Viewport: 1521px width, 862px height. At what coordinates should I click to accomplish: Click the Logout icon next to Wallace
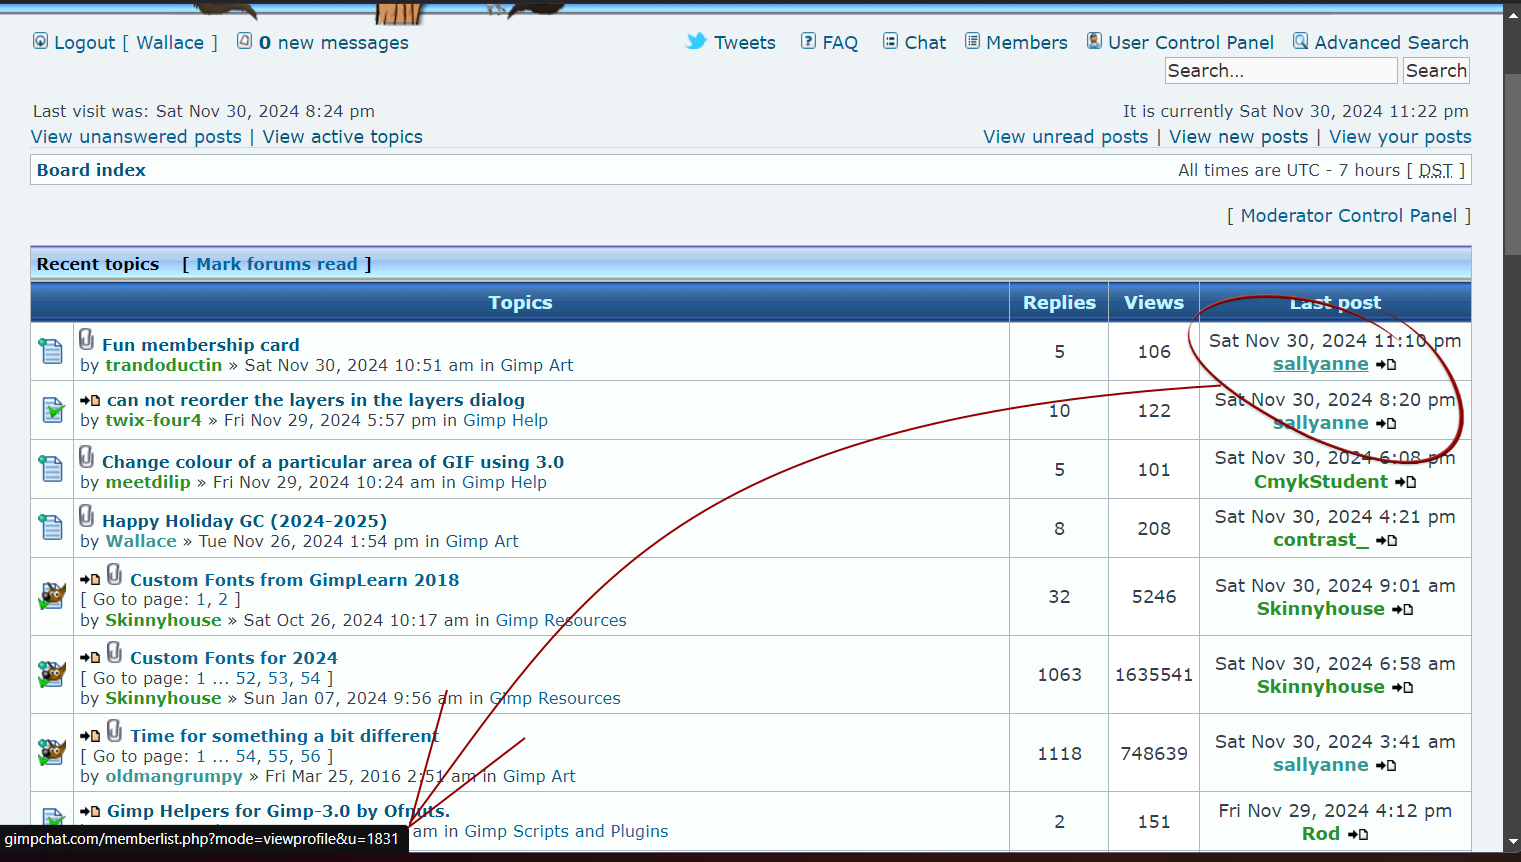pos(40,41)
